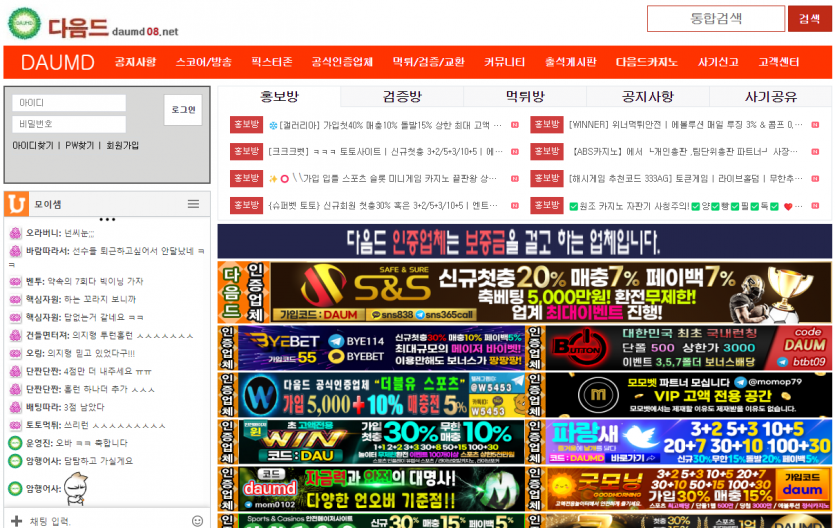Image resolution: width=835 pixels, height=528 pixels.
Task: Open the 슈퍼벳 토토 신규회원 post
Action: (383, 205)
